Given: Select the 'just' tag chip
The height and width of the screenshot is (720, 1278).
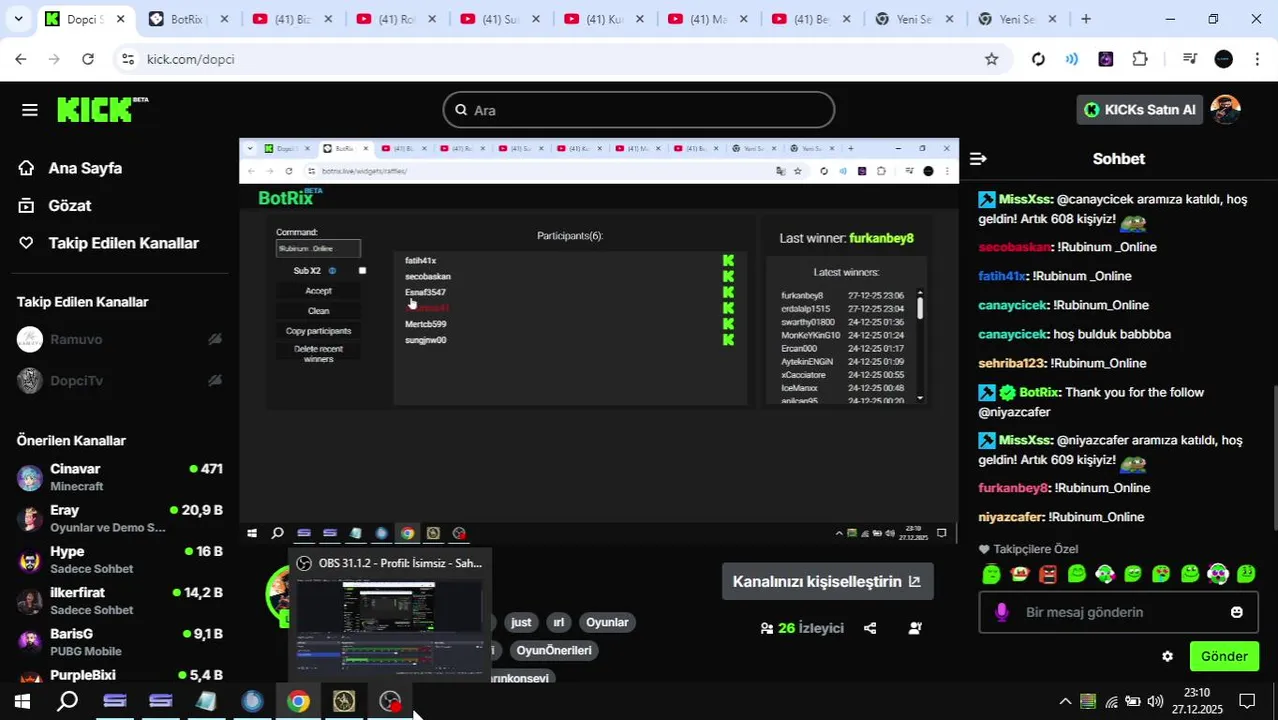Looking at the screenshot, I should coord(521,622).
